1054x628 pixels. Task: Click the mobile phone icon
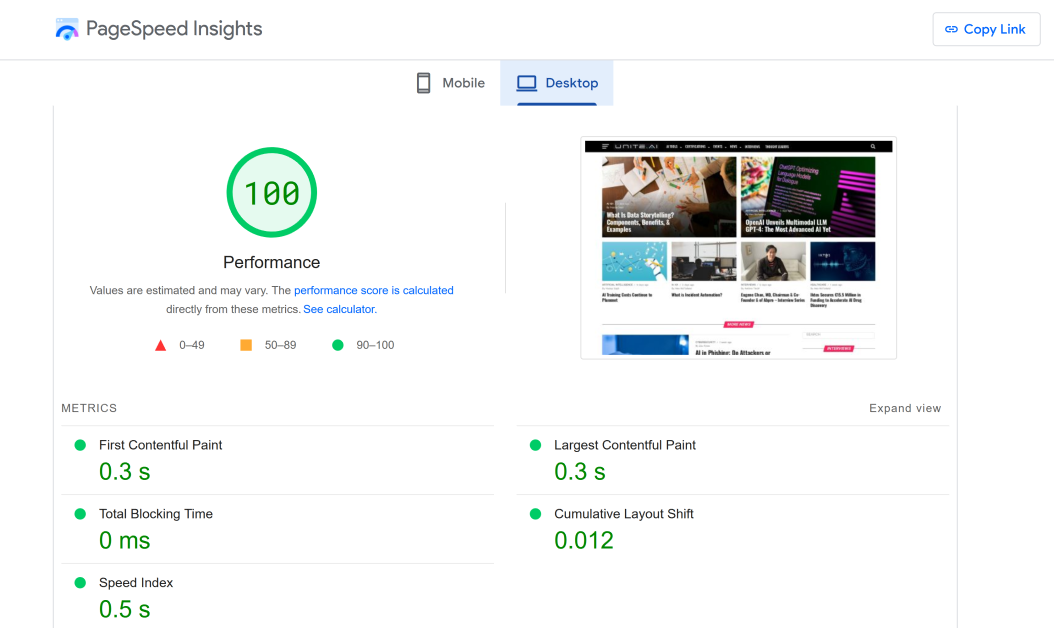click(x=424, y=83)
